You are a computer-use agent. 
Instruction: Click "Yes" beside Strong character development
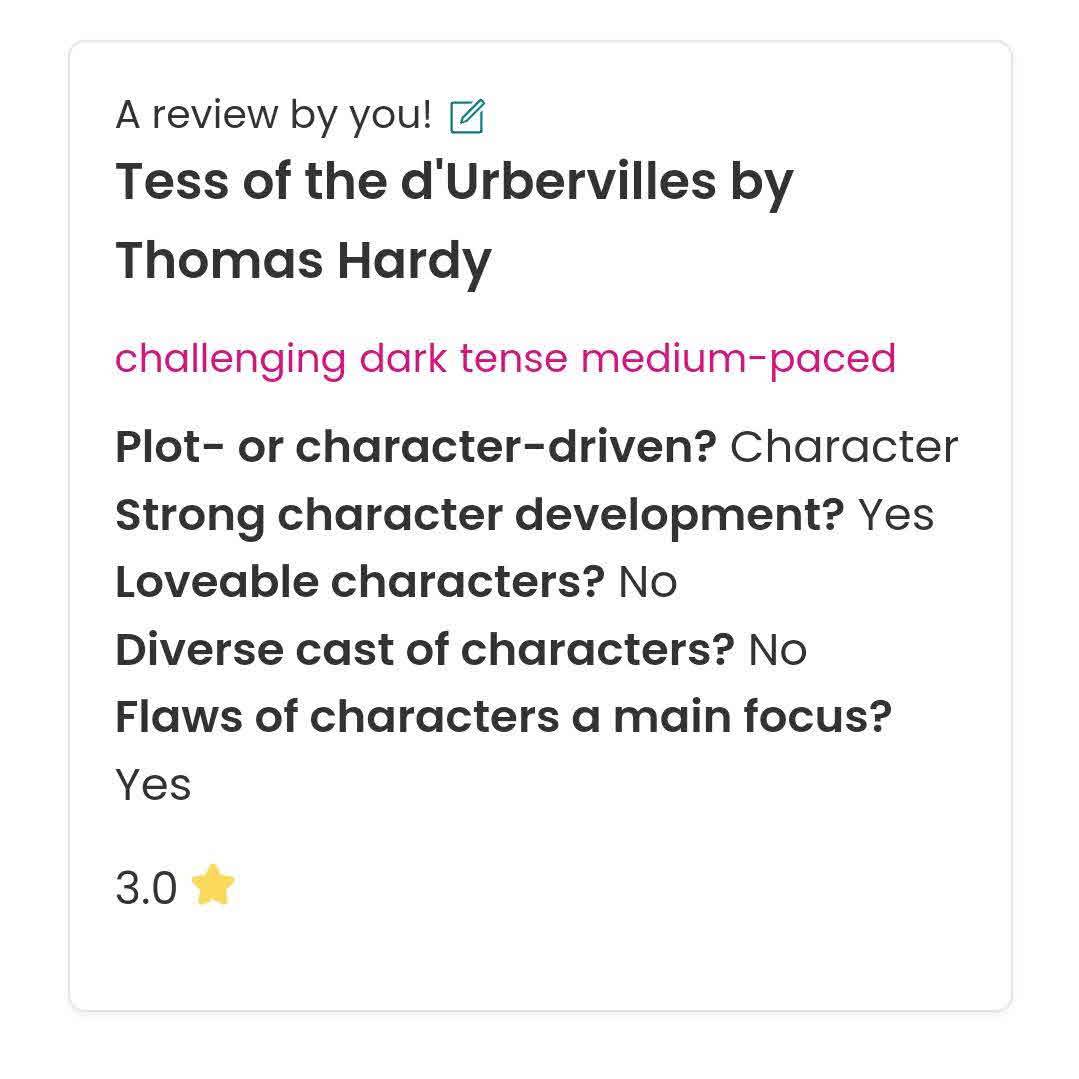896,515
